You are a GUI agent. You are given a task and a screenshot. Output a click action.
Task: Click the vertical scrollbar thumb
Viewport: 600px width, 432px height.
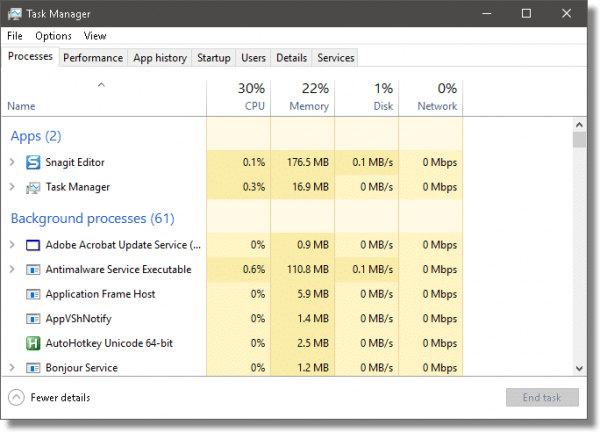(x=579, y=140)
